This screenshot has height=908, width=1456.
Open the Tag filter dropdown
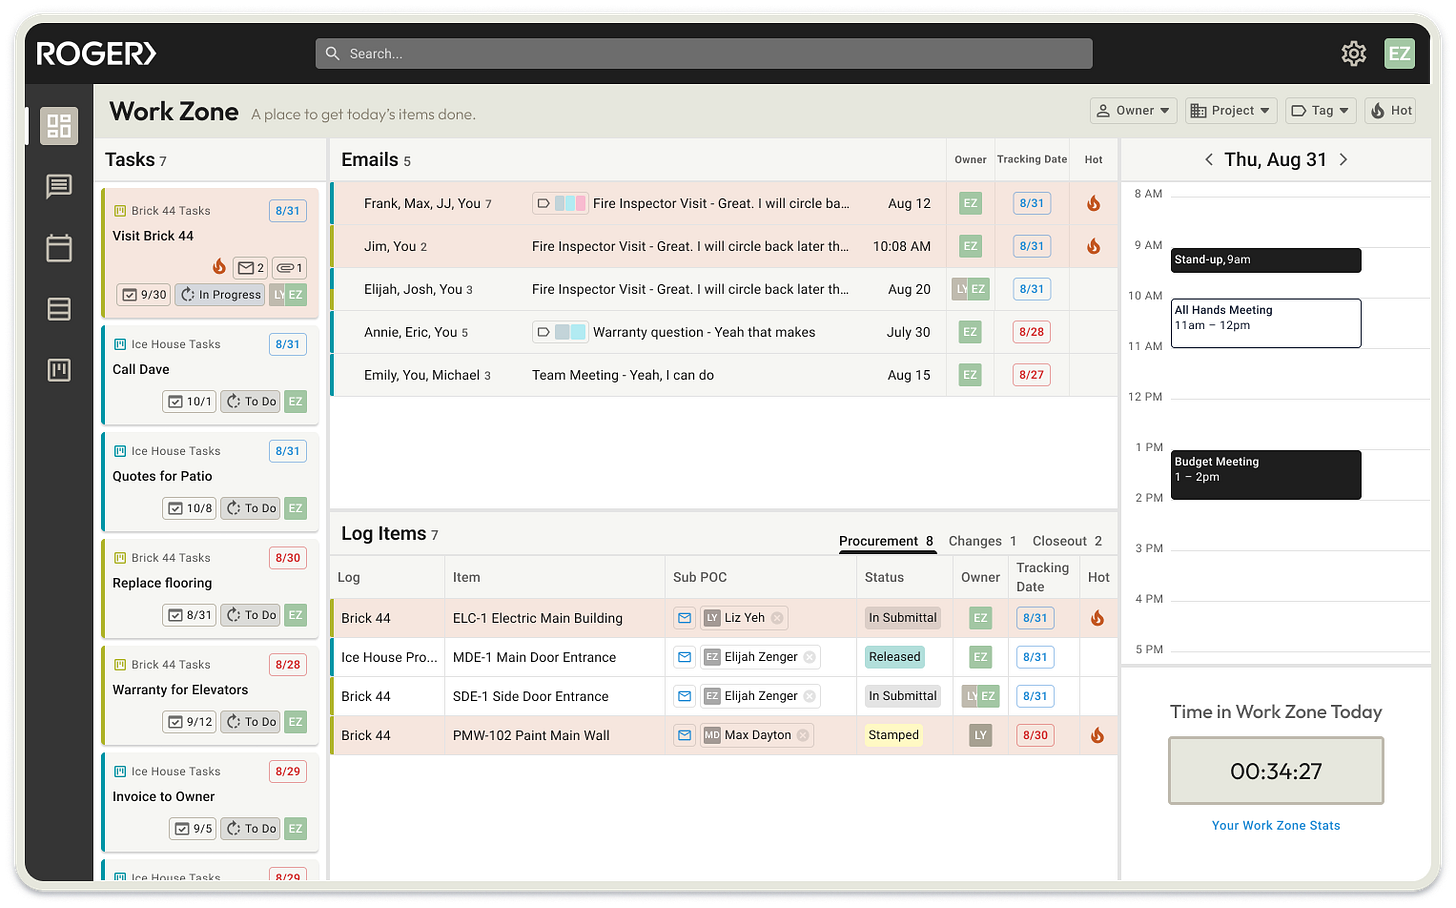[x=1320, y=111]
